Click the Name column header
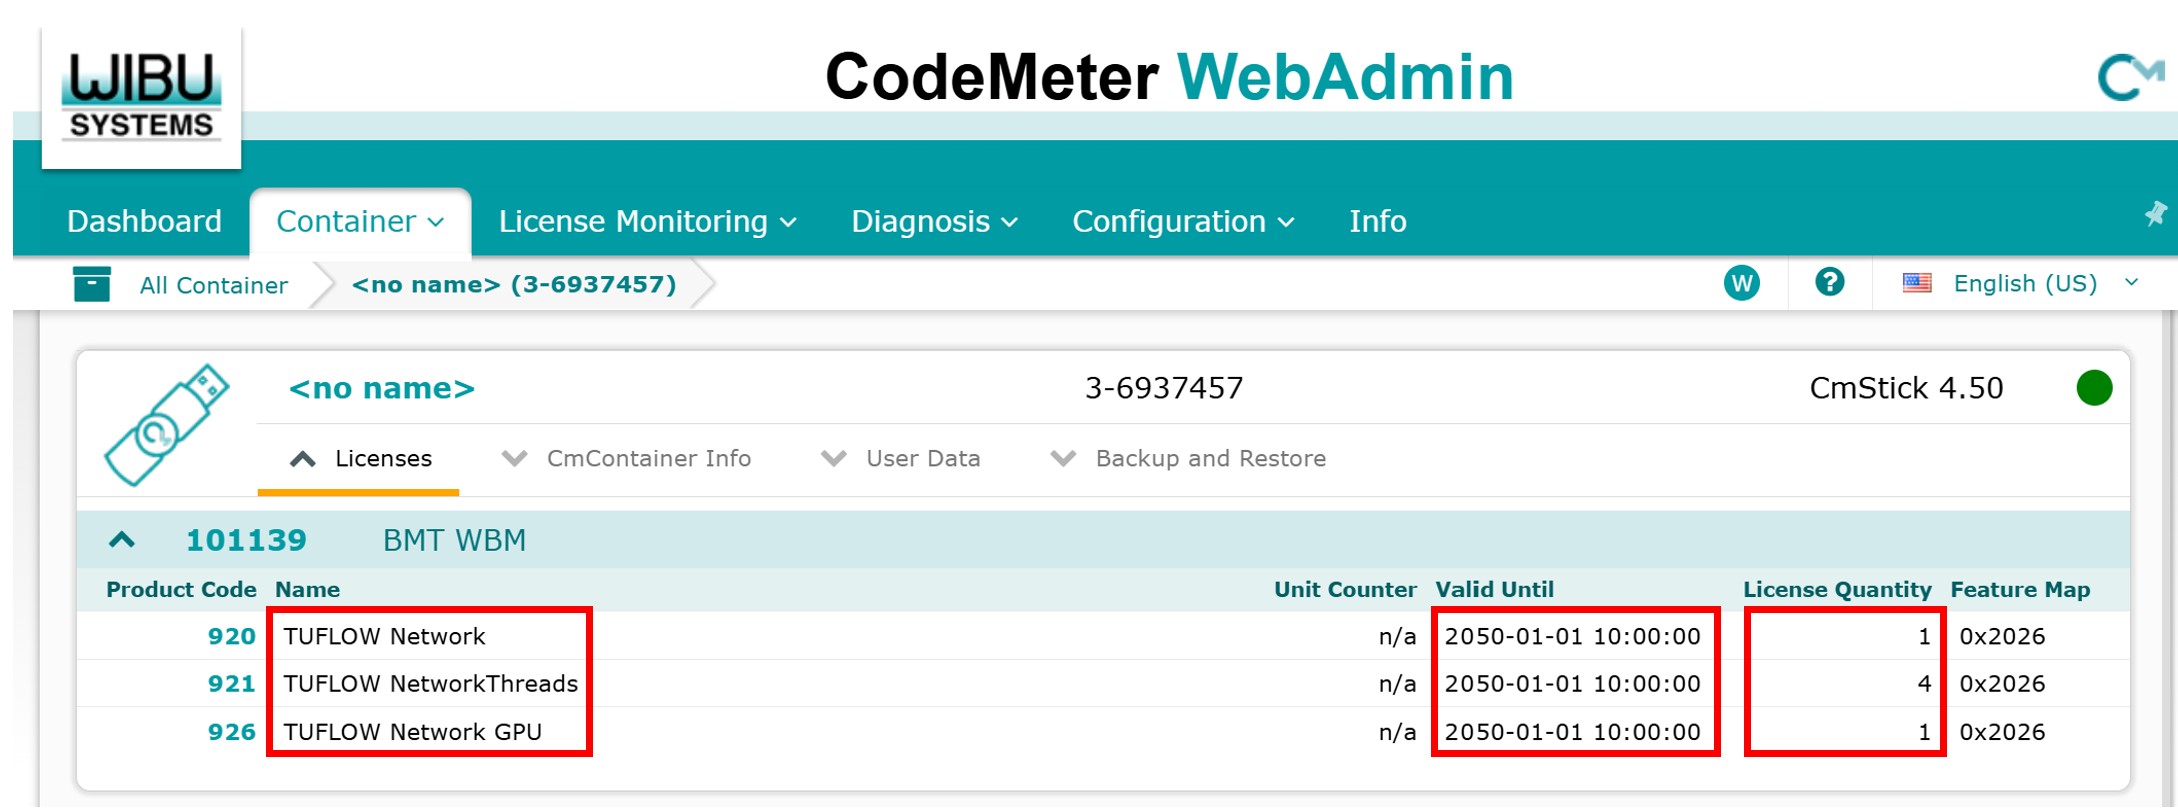 (307, 590)
